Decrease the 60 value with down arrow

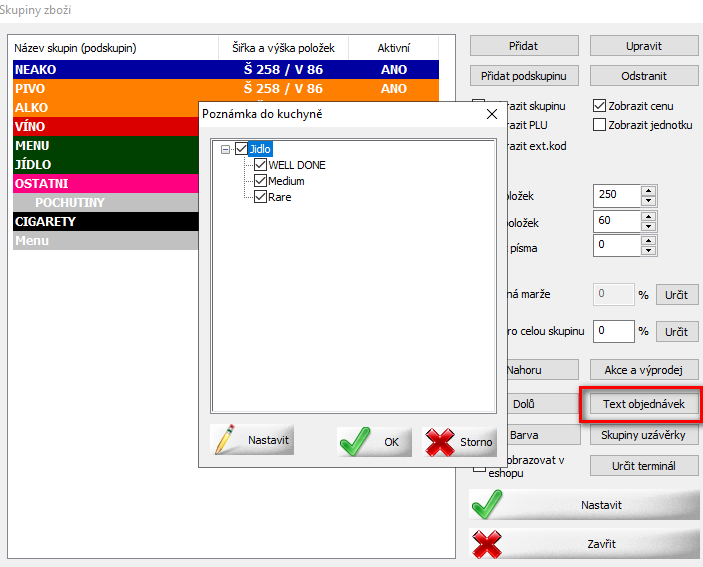[648, 225]
